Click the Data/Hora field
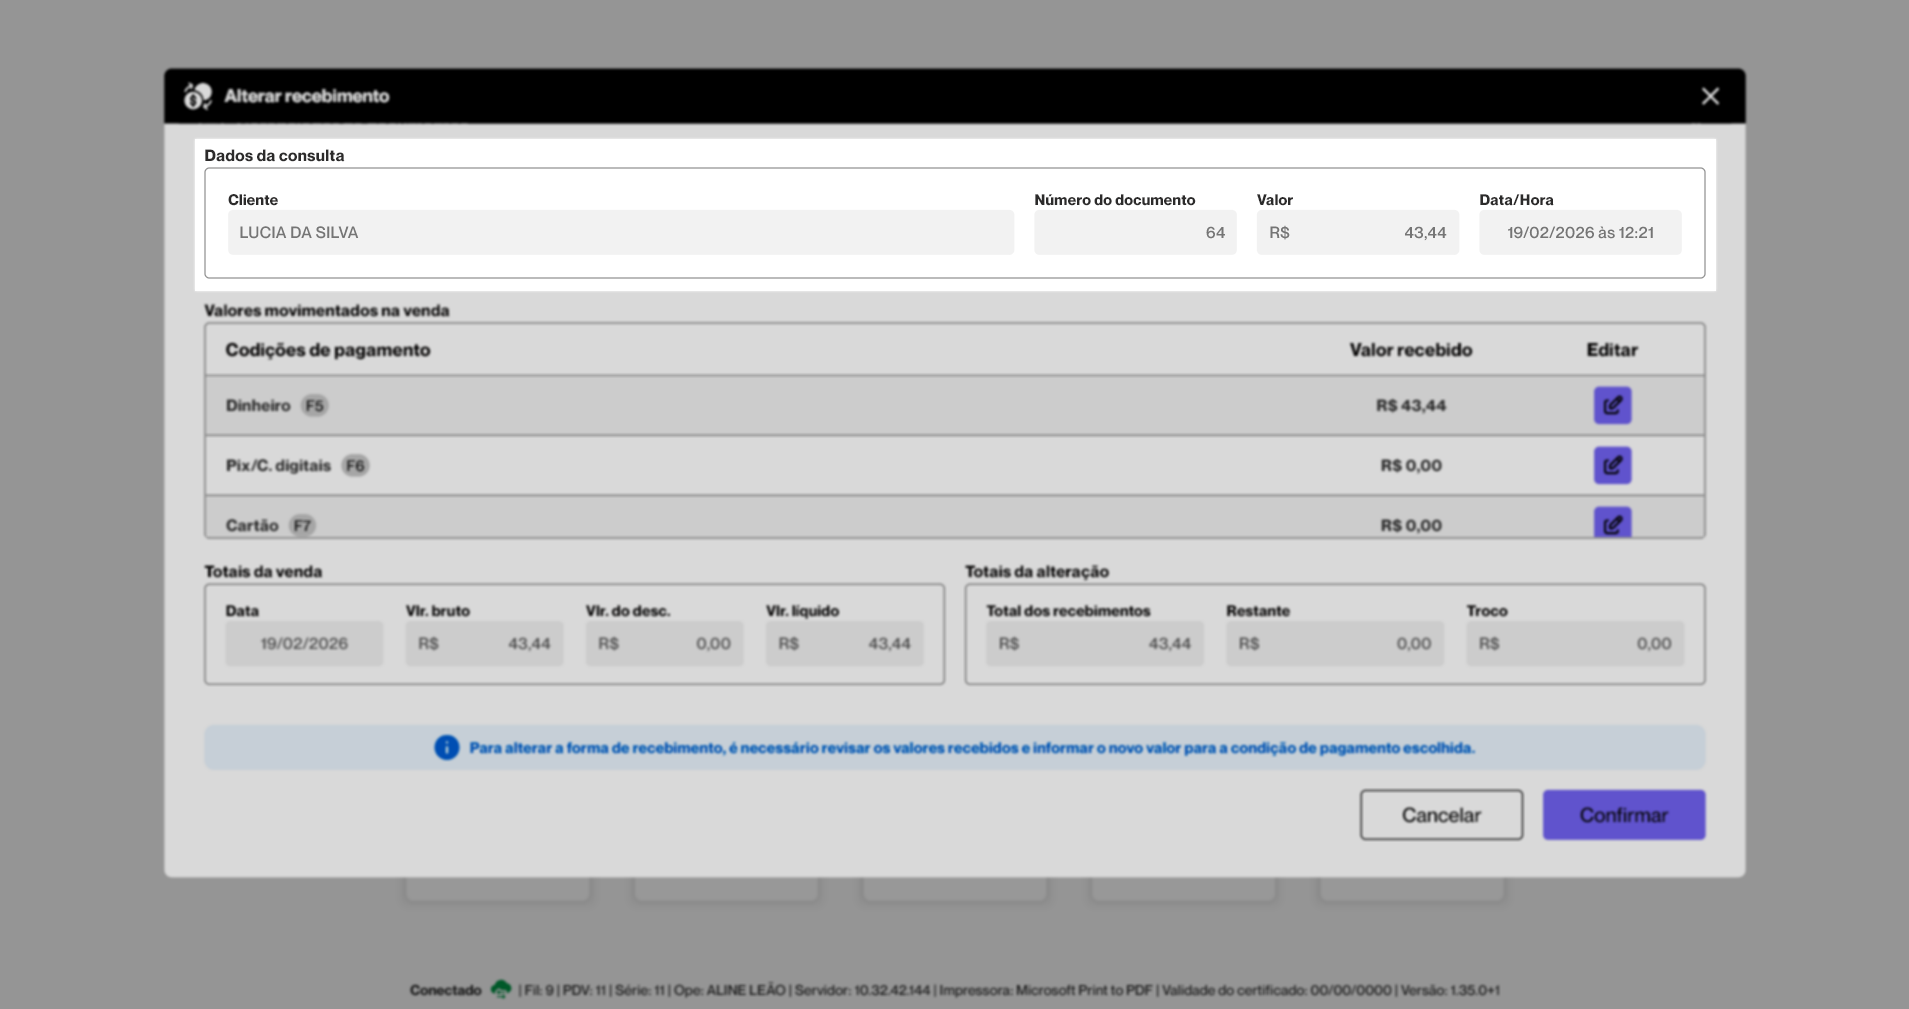1909x1009 pixels. [1579, 232]
